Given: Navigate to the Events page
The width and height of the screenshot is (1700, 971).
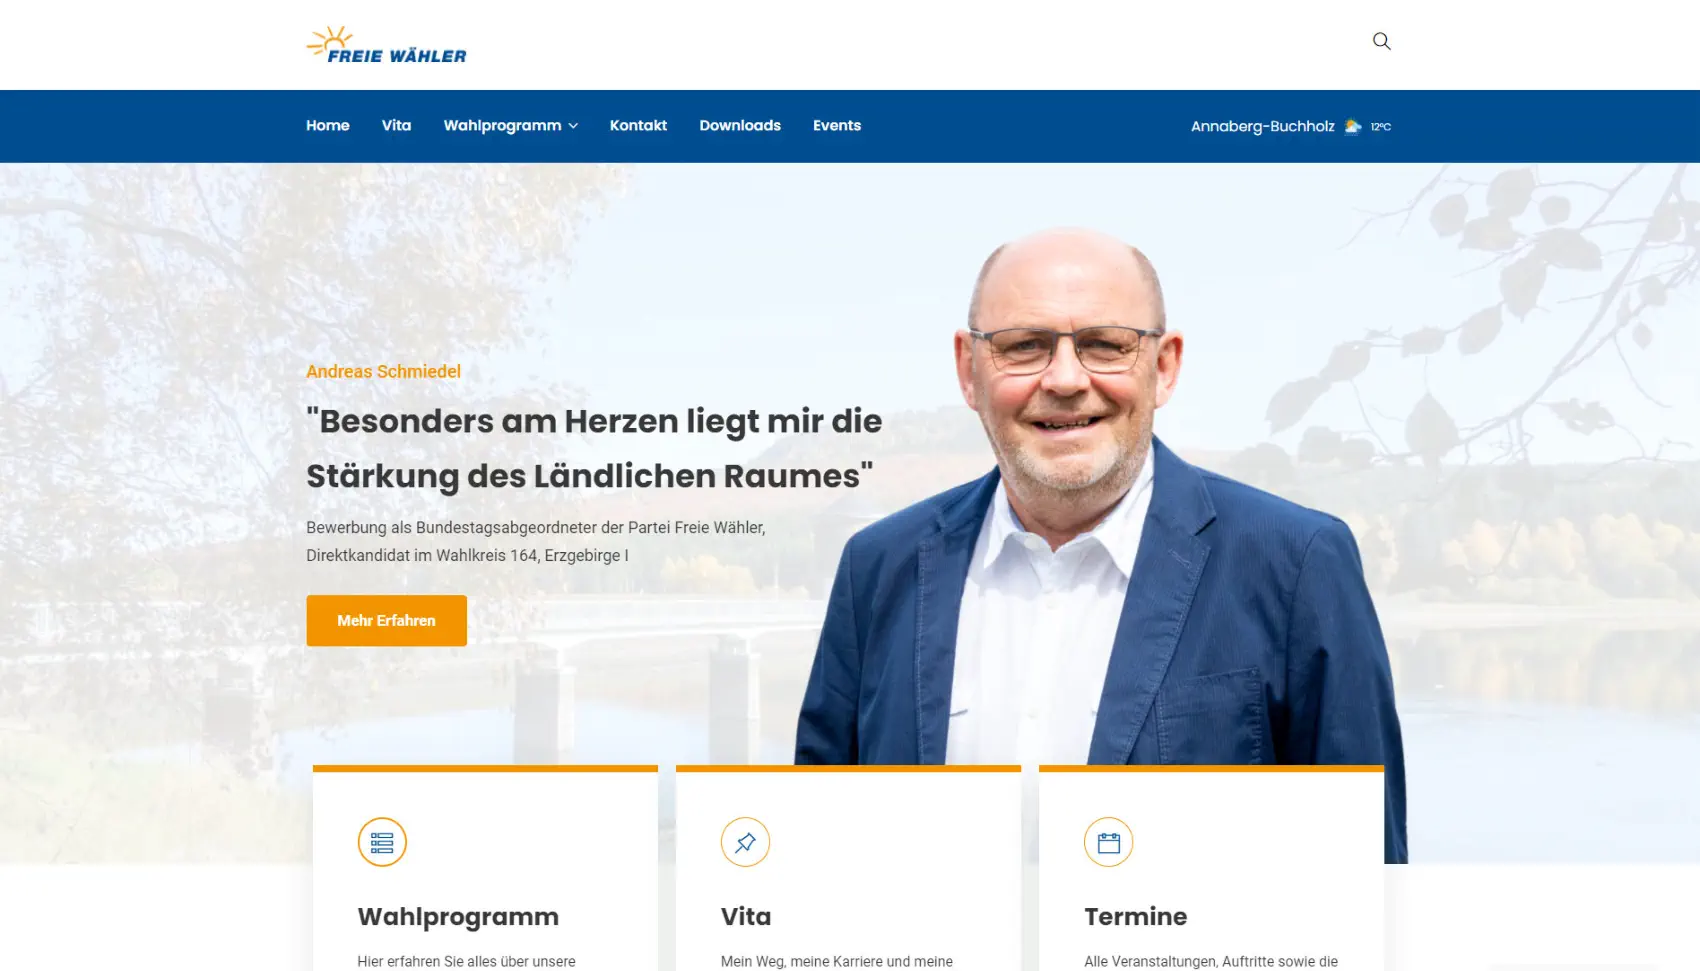Looking at the screenshot, I should [x=837, y=125].
